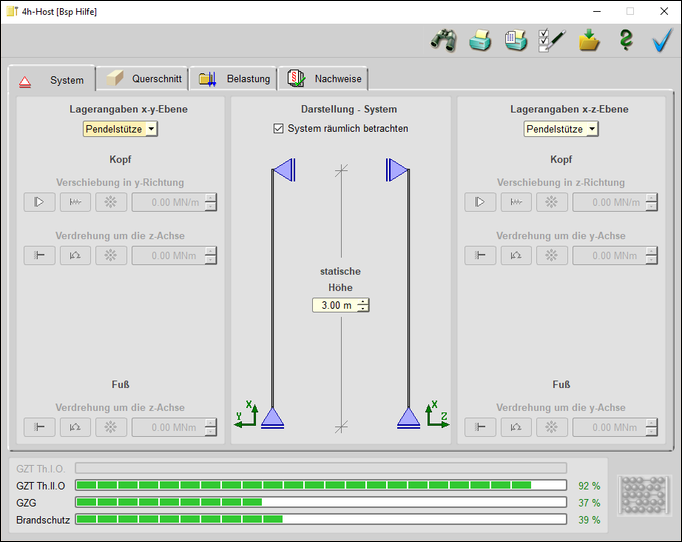Open Pendelstütze dropdown for x-y-Ebene
682x542 pixels.
click(x=151, y=129)
